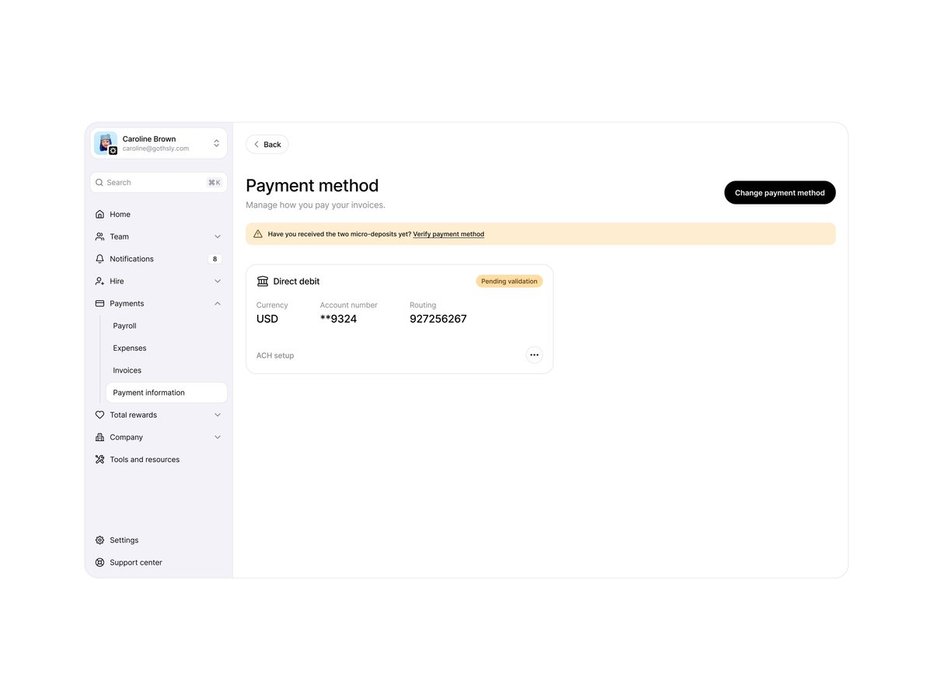Image resolution: width=933 pixels, height=700 pixels.
Task: Click the Settings gear icon
Action: [100, 540]
